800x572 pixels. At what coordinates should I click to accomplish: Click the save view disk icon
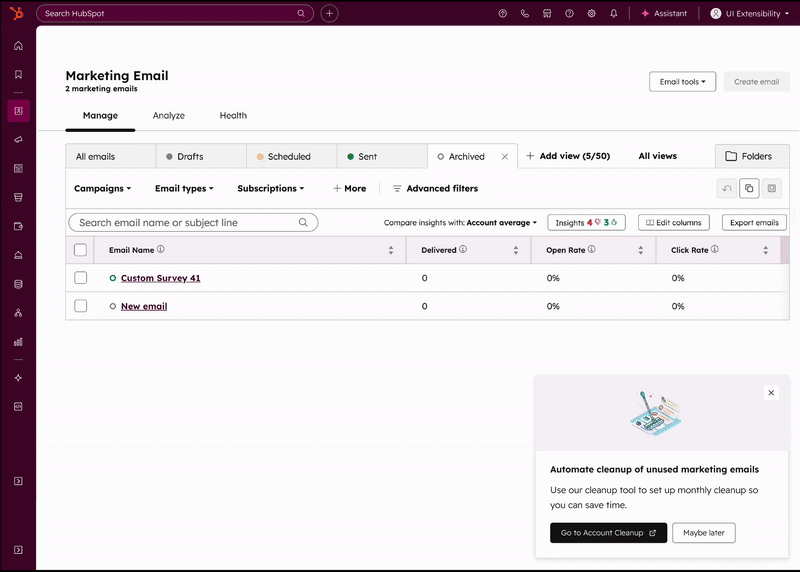coord(771,188)
